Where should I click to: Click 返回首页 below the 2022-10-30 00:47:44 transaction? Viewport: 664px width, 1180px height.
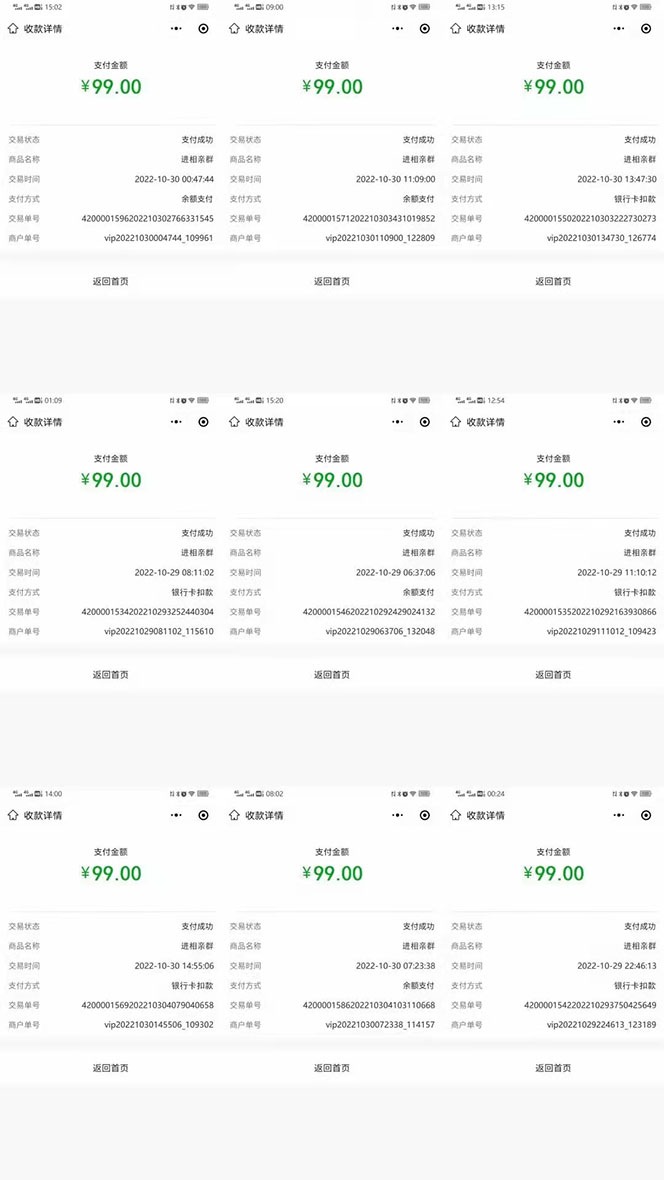coord(110,282)
